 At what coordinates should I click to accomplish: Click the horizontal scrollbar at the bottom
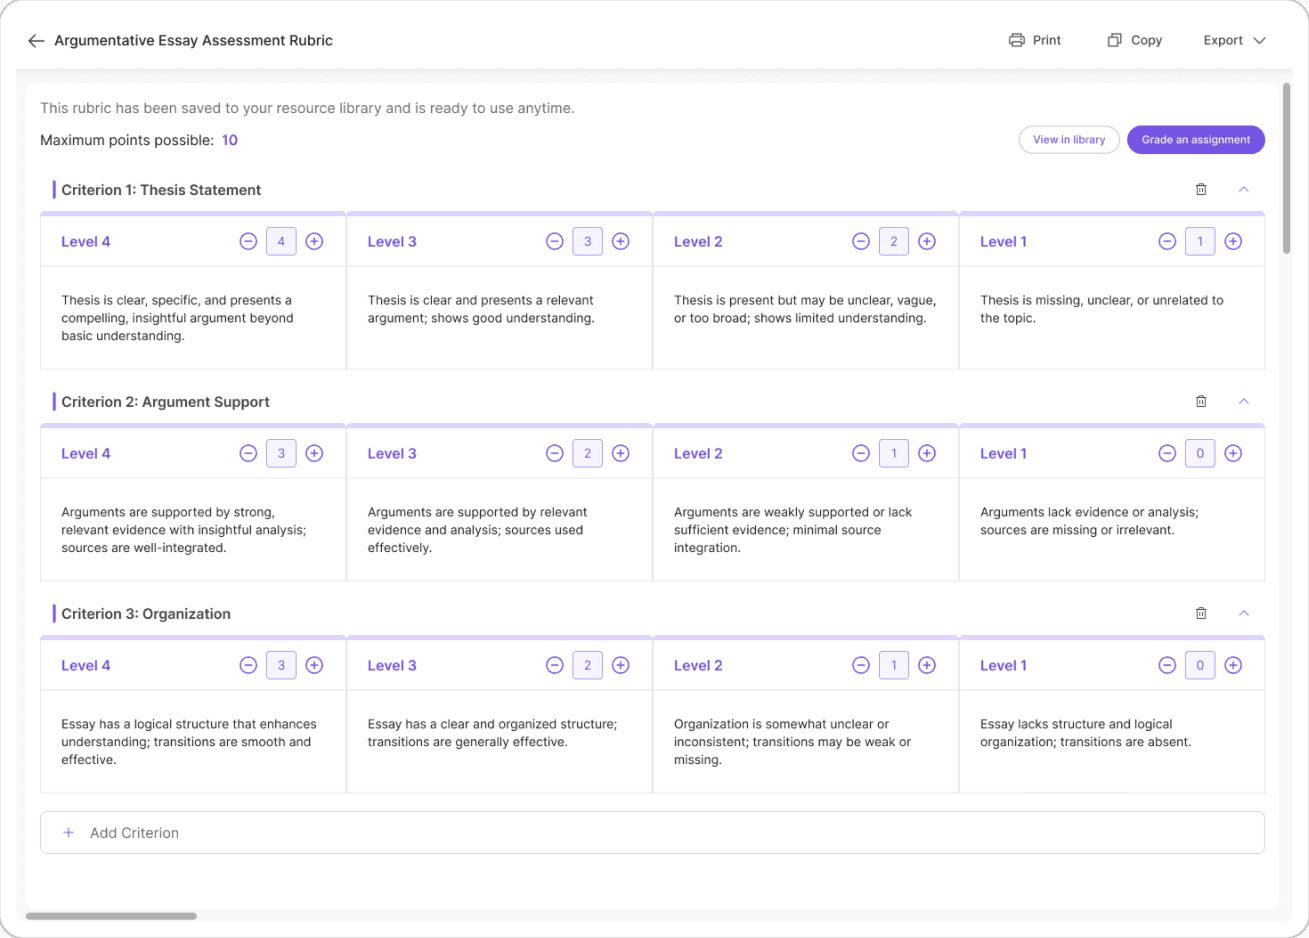(111, 915)
